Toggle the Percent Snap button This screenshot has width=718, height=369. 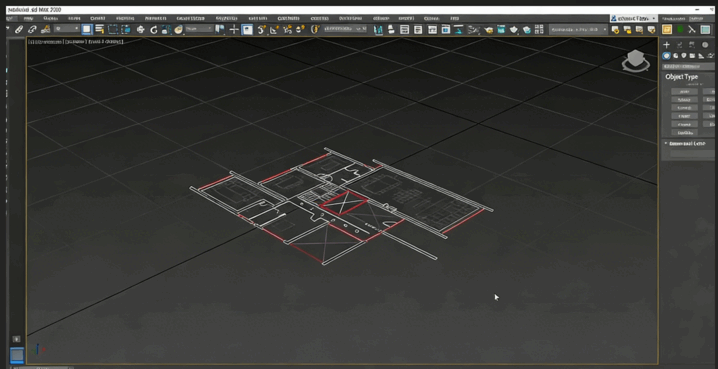point(288,30)
